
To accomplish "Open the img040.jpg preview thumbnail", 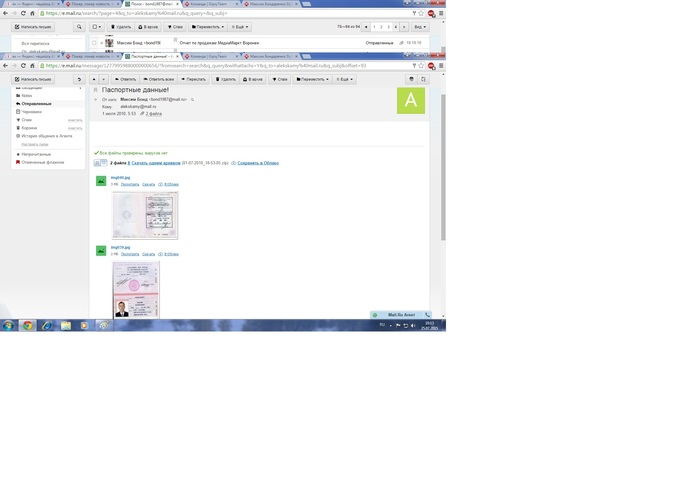I will (x=145, y=215).
